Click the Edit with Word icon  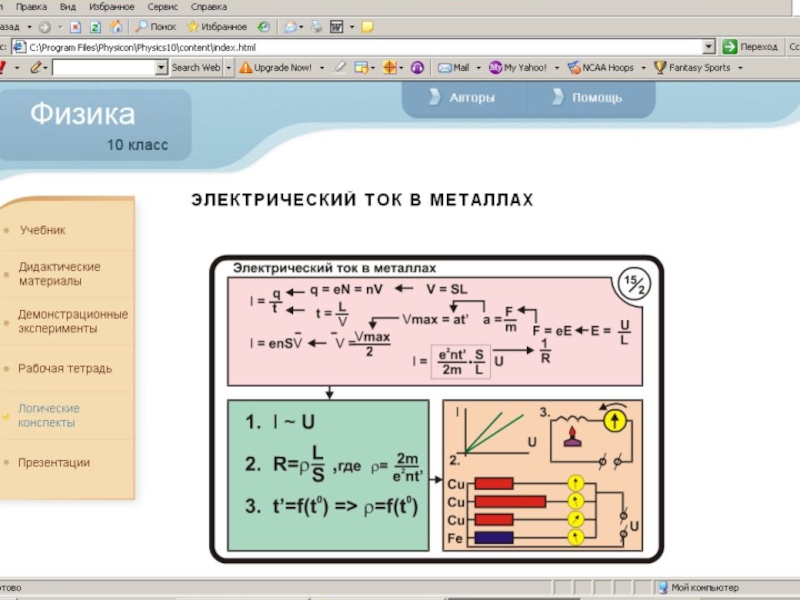click(337, 27)
